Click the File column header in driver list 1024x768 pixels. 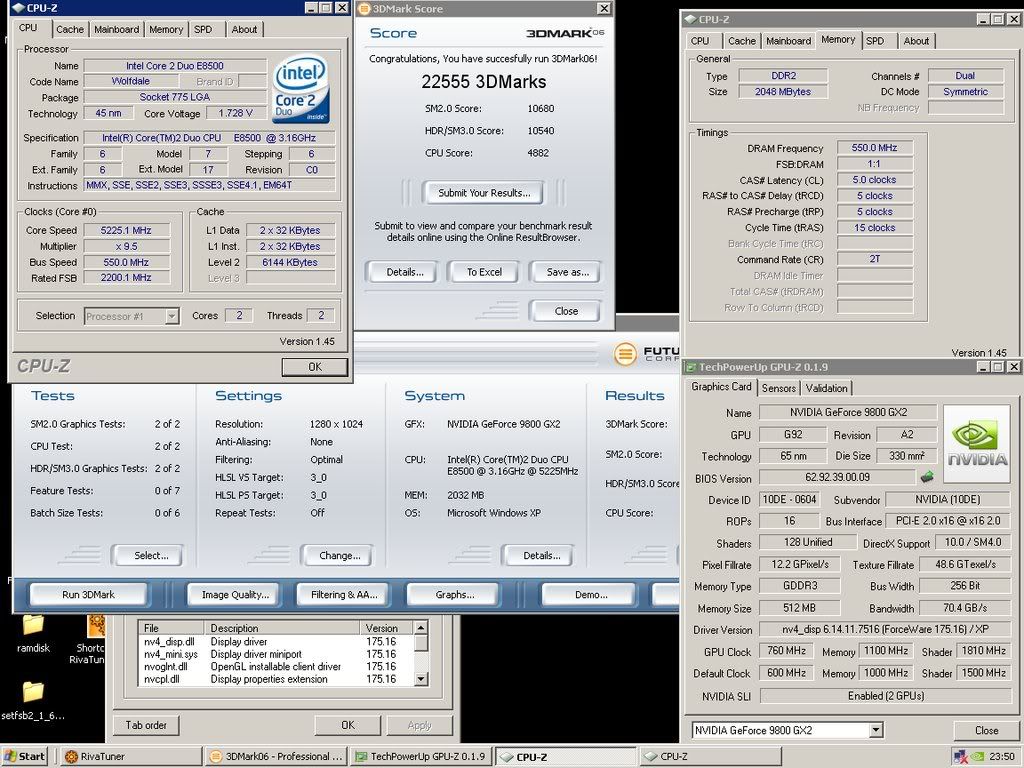tap(172, 628)
